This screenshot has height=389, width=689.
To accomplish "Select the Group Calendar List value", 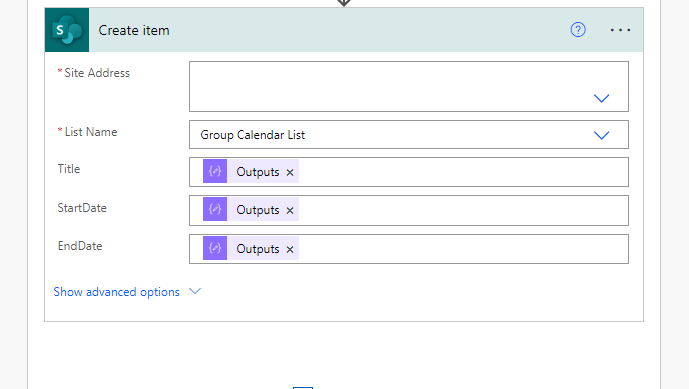I will [252, 135].
